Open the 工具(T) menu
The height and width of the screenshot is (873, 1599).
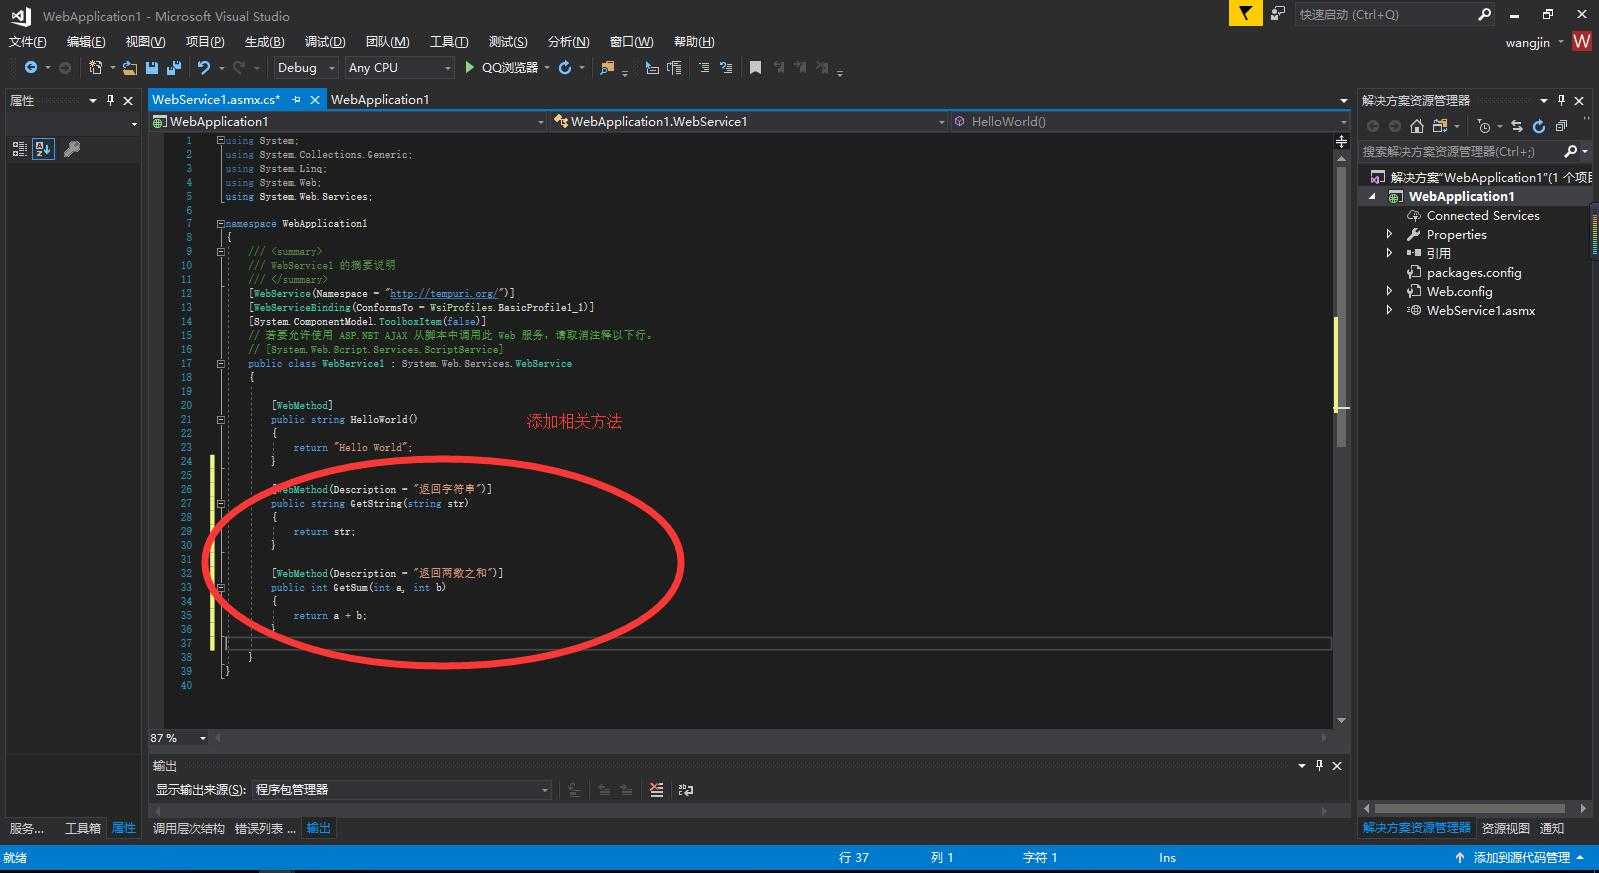(449, 41)
